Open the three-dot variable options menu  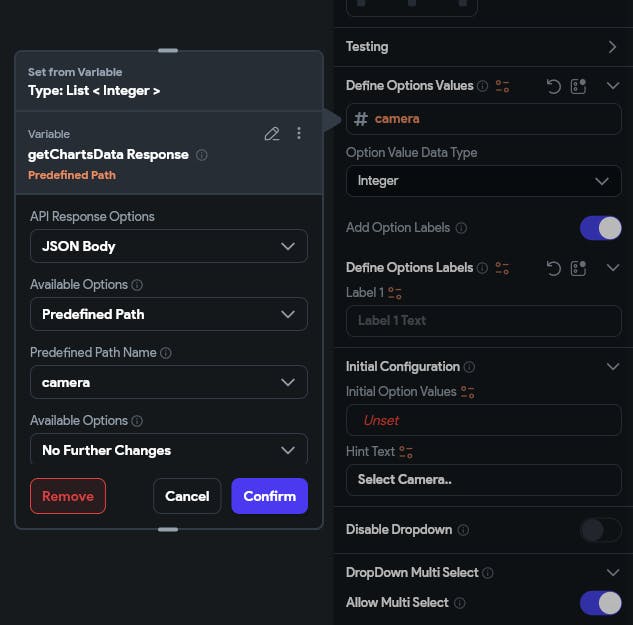pyautogui.click(x=298, y=133)
